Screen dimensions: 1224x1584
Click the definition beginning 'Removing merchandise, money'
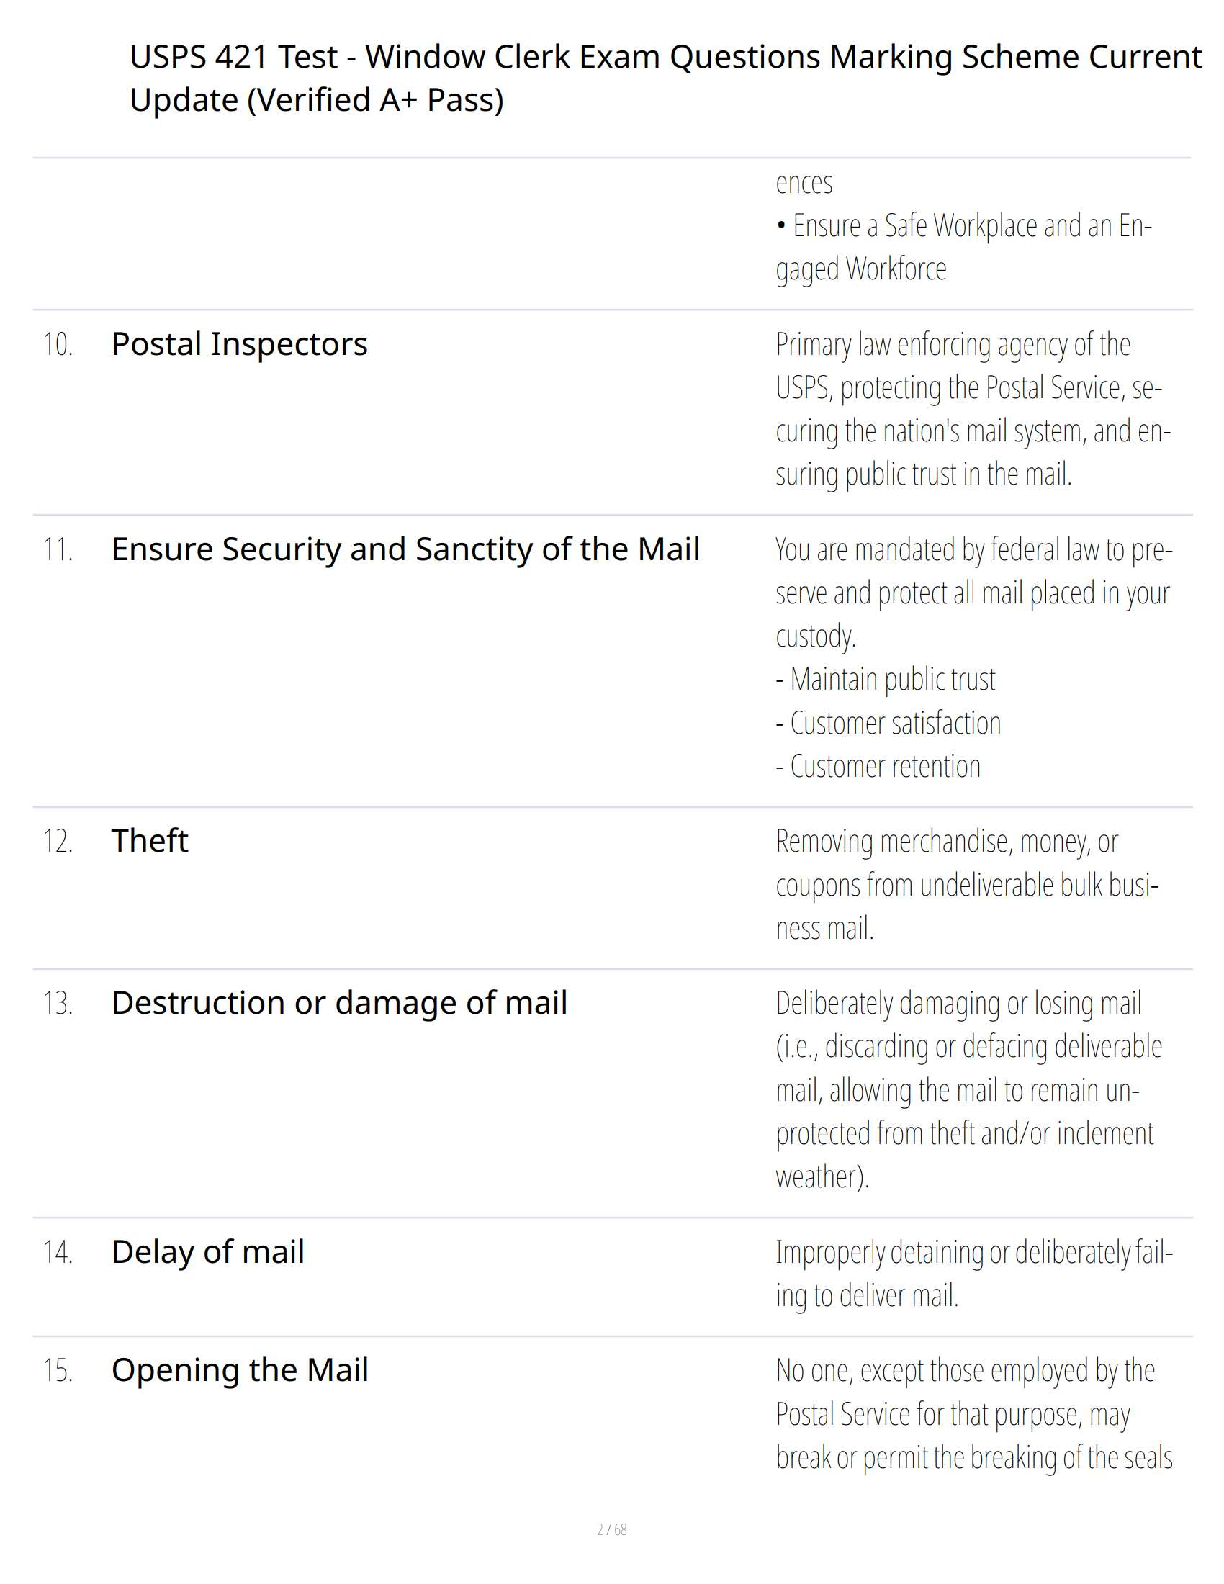pos(967,885)
